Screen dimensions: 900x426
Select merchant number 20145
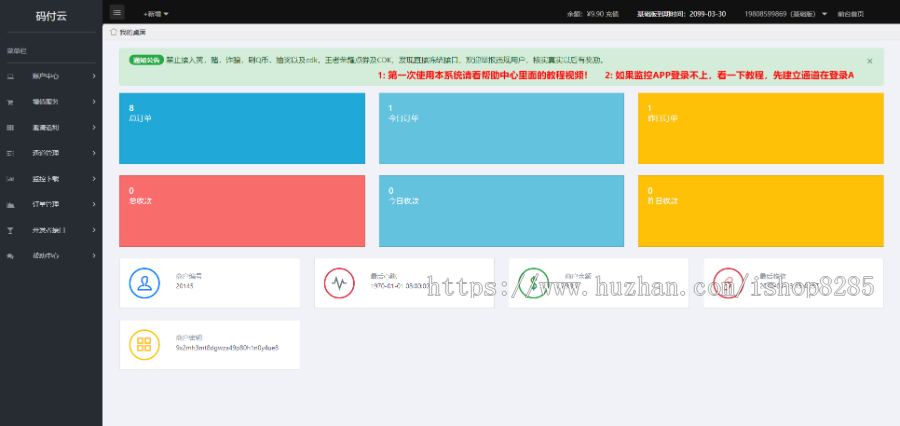[x=185, y=285]
